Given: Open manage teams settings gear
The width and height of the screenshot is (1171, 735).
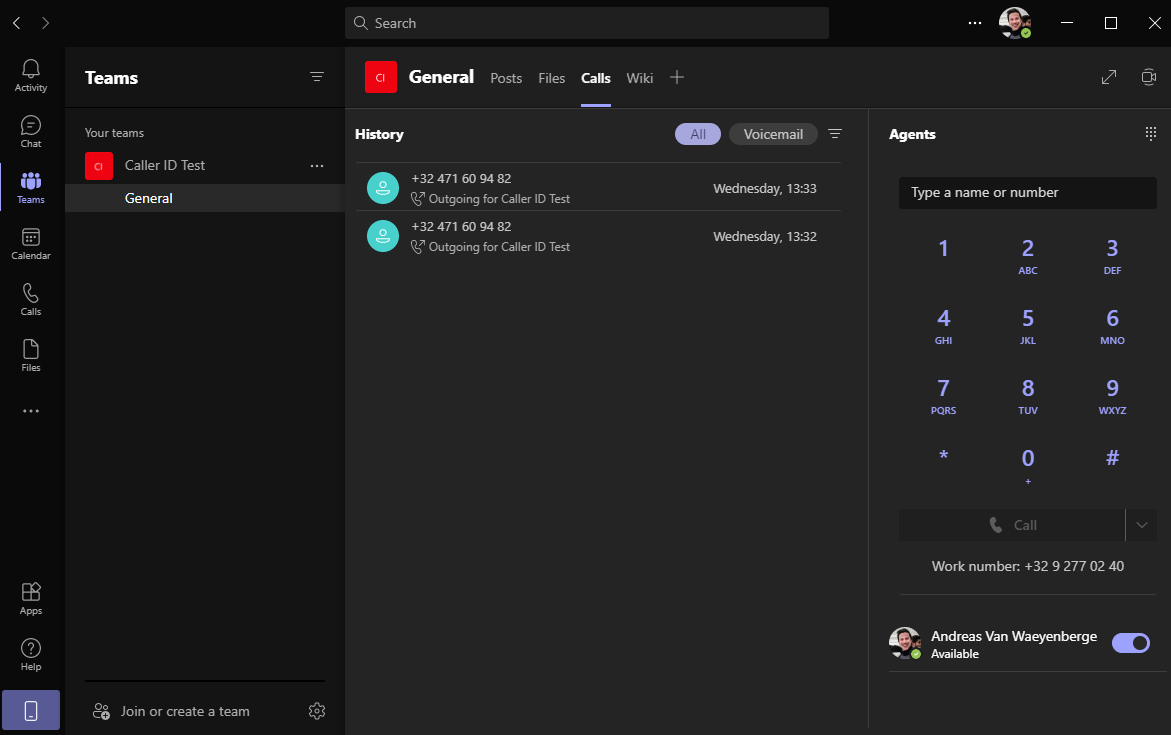Looking at the screenshot, I should coord(317,711).
